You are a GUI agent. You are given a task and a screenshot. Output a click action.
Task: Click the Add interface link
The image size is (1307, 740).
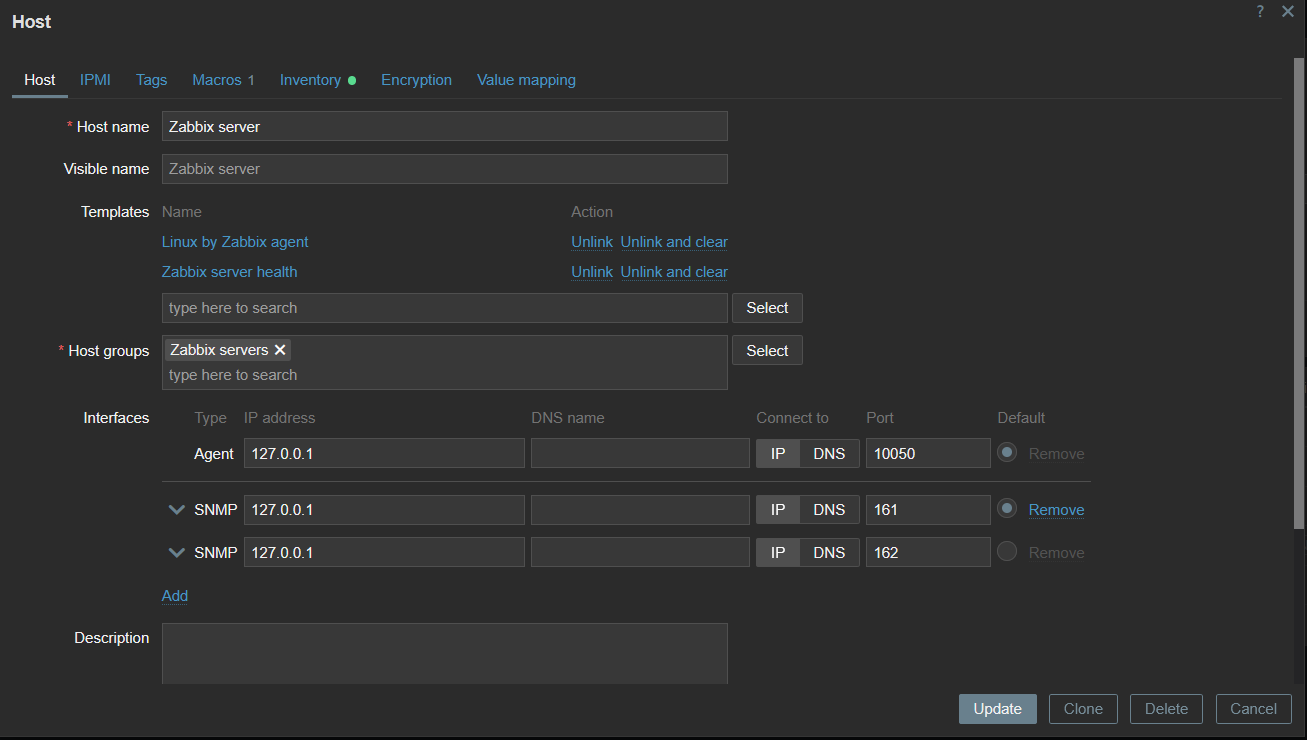pyautogui.click(x=175, y=596)
